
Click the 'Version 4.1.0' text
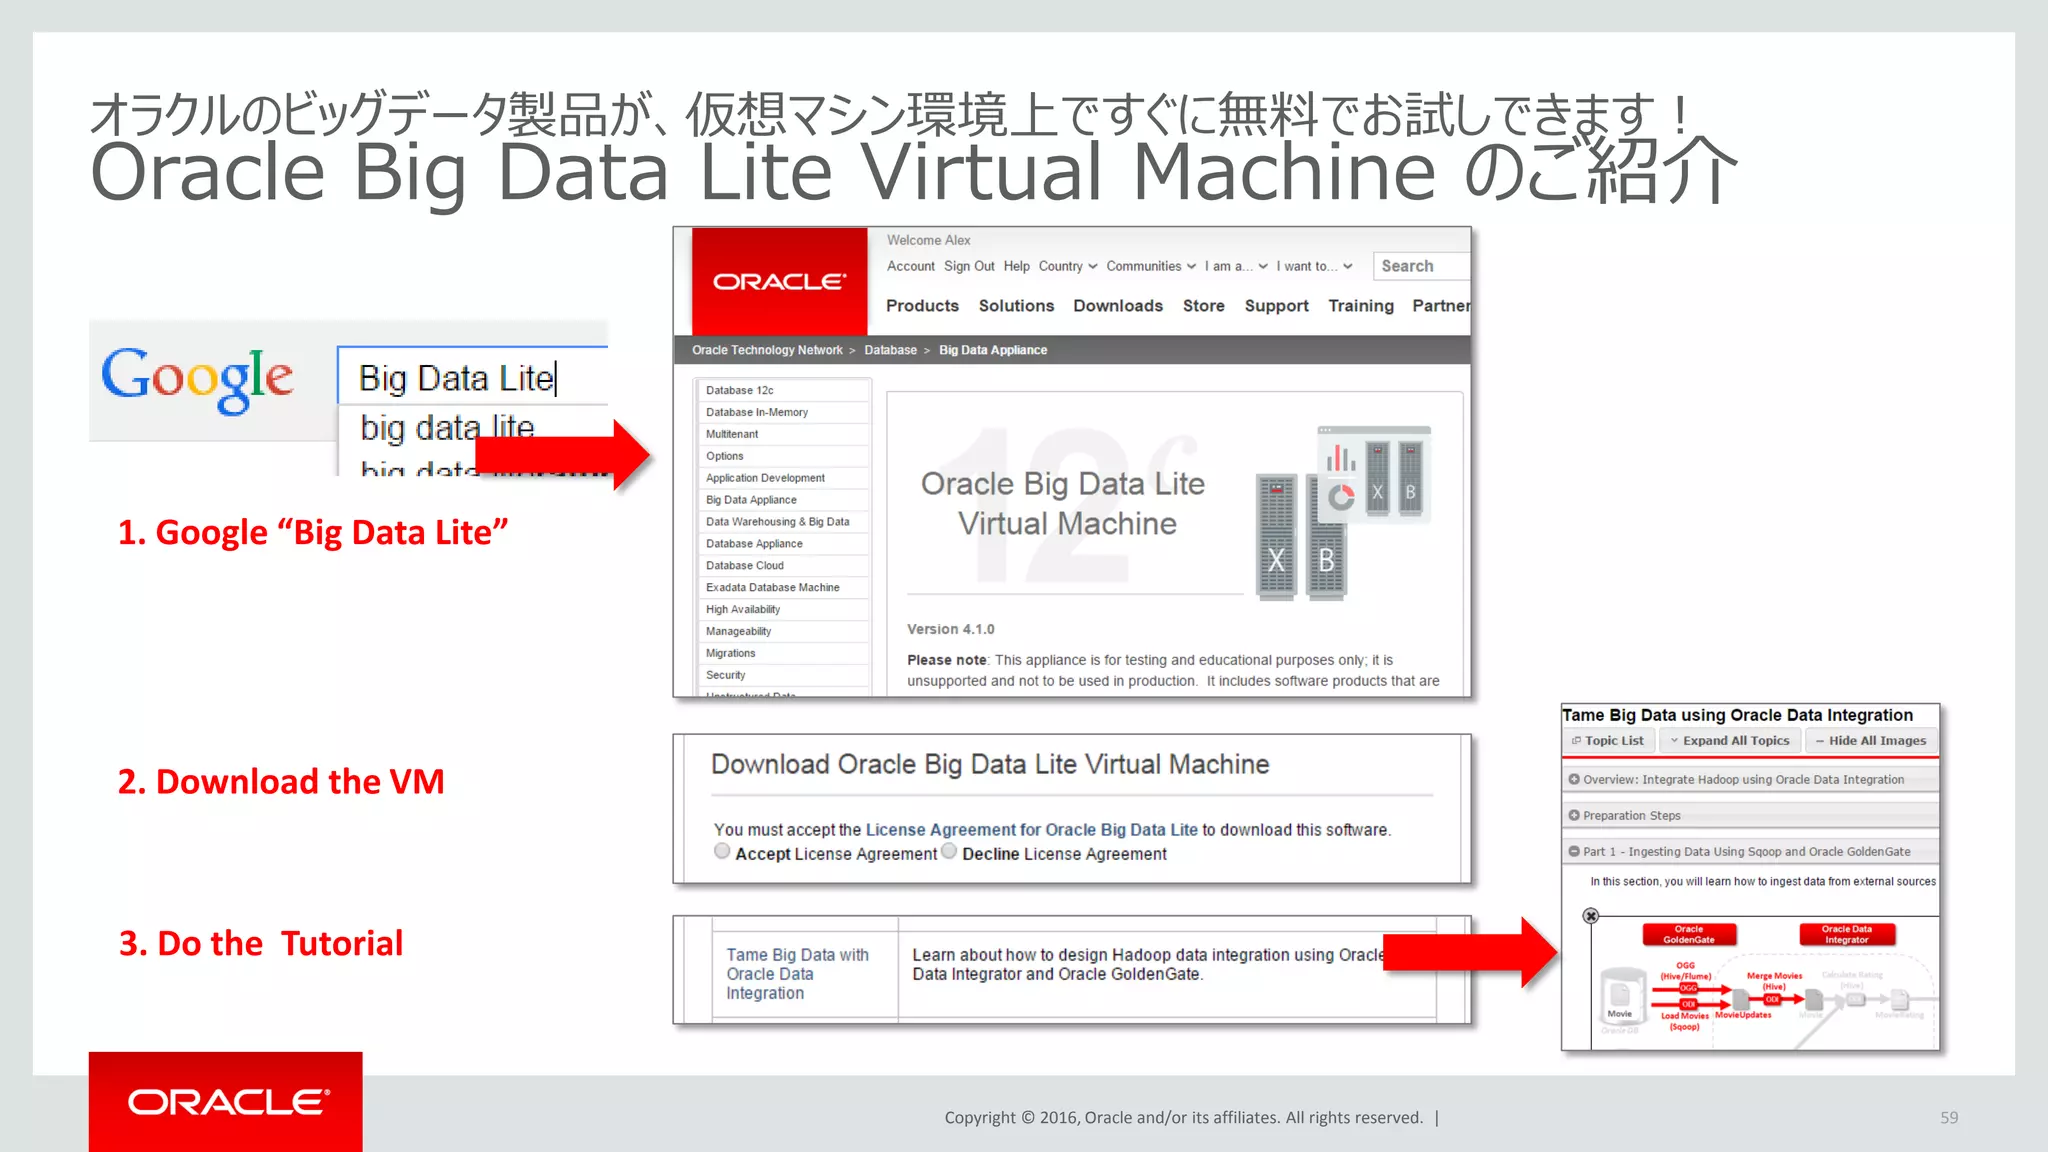tap(950, 629)
